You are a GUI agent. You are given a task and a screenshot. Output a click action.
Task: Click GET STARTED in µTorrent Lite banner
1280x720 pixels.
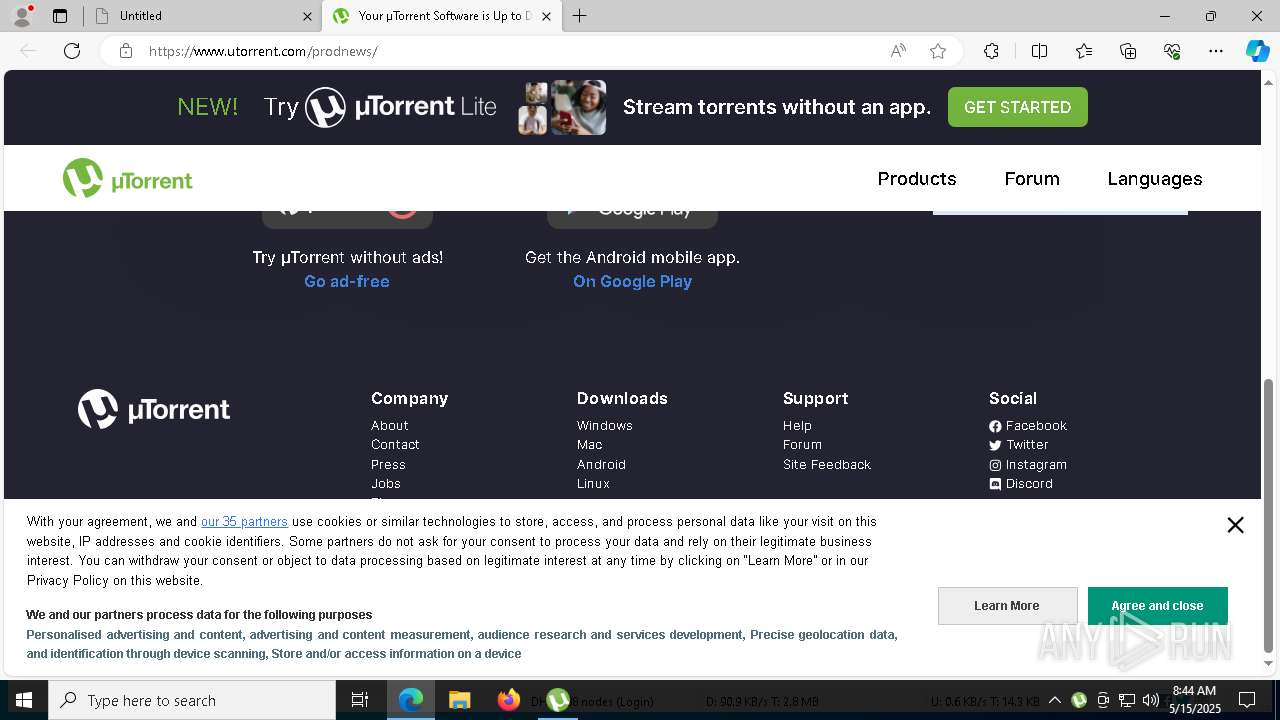click(x=1017, y=107)
